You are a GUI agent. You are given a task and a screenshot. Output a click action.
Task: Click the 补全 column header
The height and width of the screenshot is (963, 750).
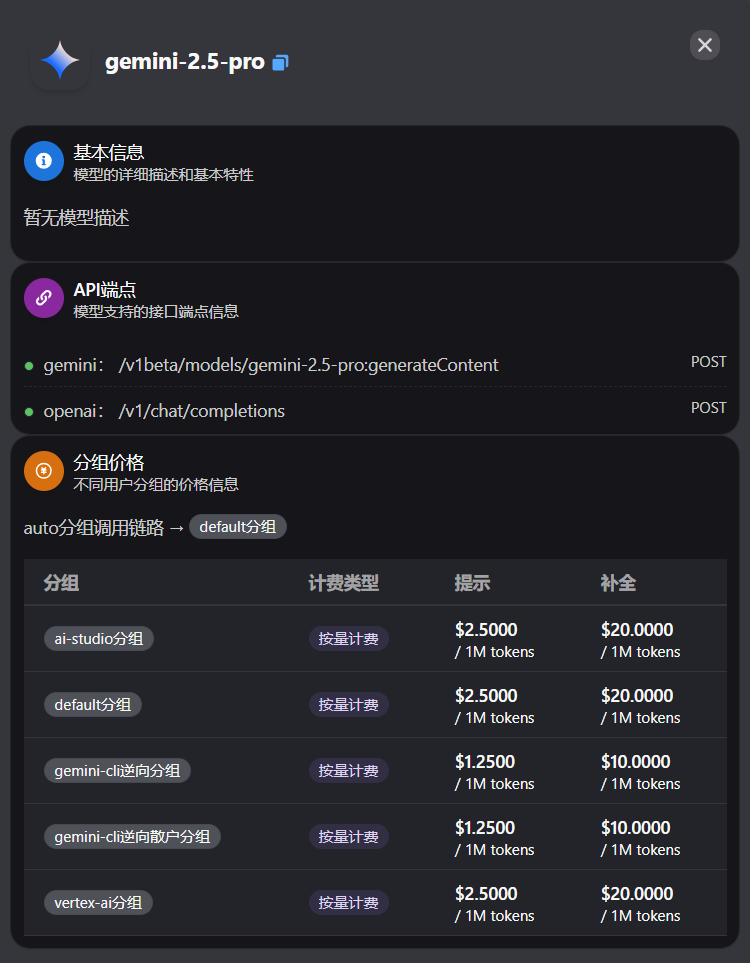pyautogui.click(x=618, y=583)
